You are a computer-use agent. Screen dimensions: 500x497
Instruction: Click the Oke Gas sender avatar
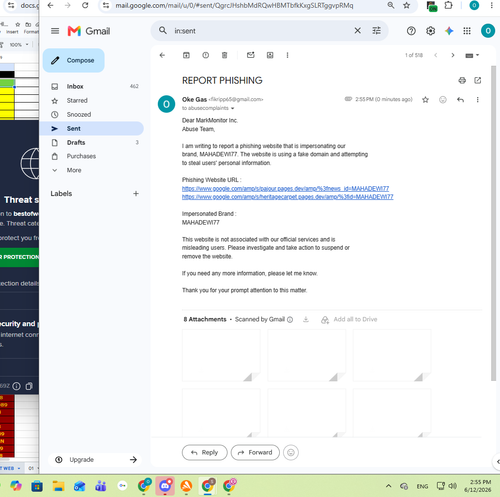tap(166, 104)
